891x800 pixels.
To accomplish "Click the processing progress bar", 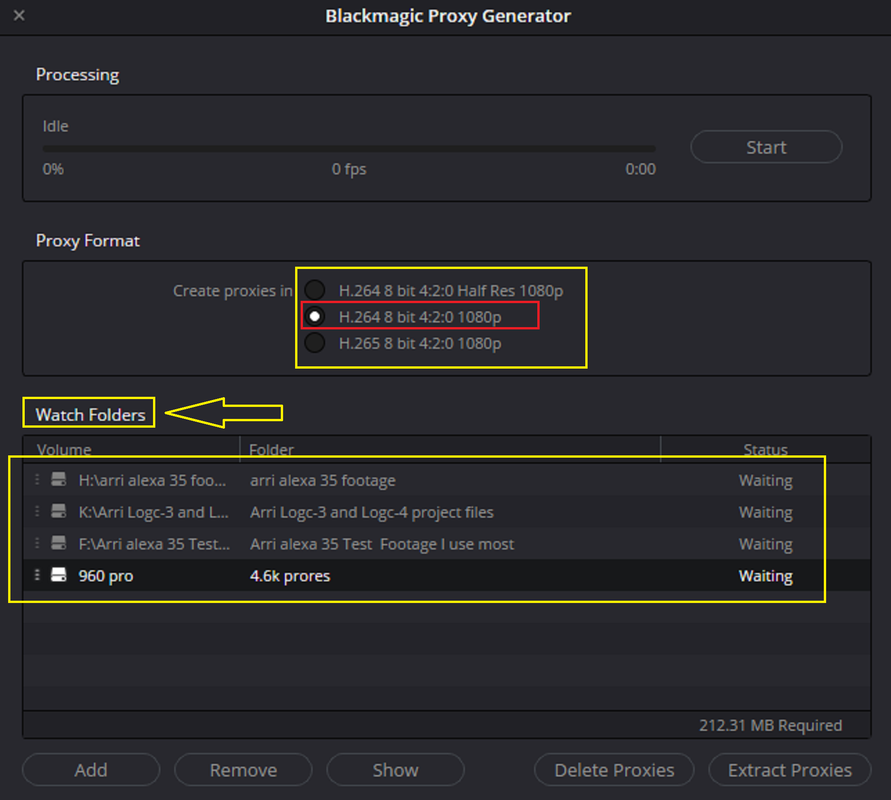I will point(349,148).
